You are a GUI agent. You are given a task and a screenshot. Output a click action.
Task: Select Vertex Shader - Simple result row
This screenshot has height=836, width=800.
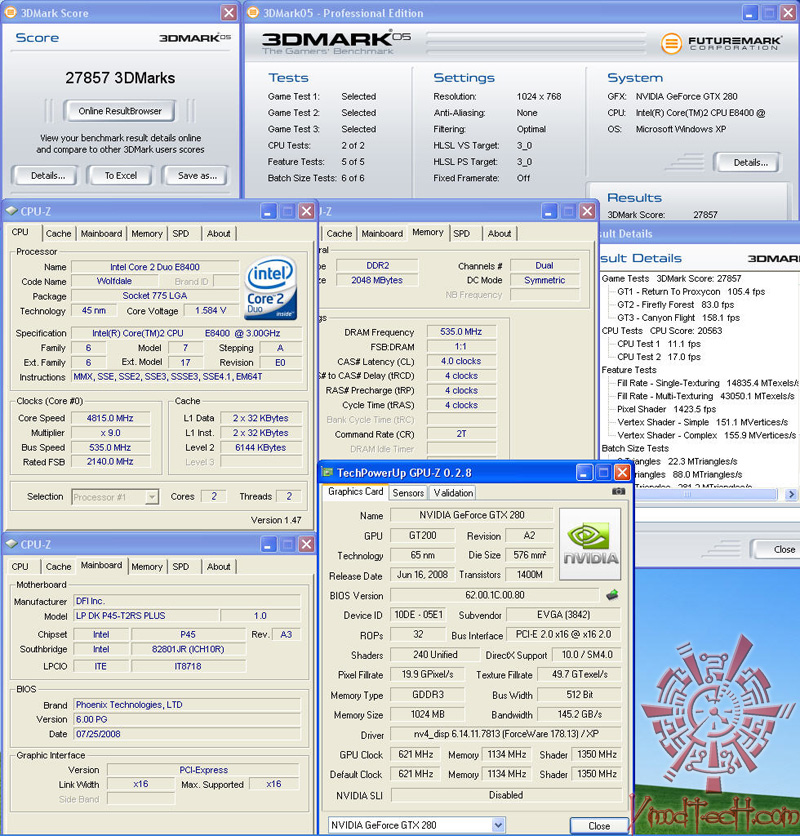tap(702, 422)
